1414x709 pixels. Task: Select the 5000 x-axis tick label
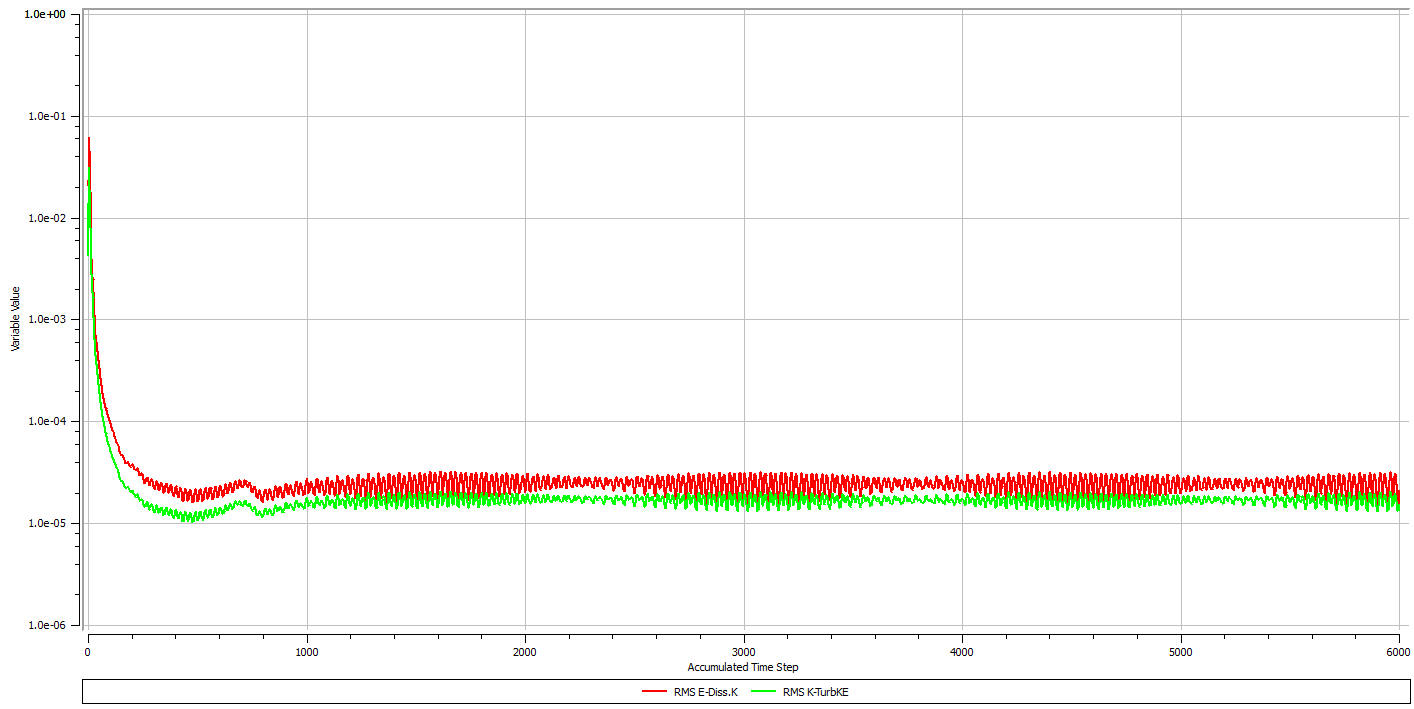pyautogui.click(x=1181, y=651)
